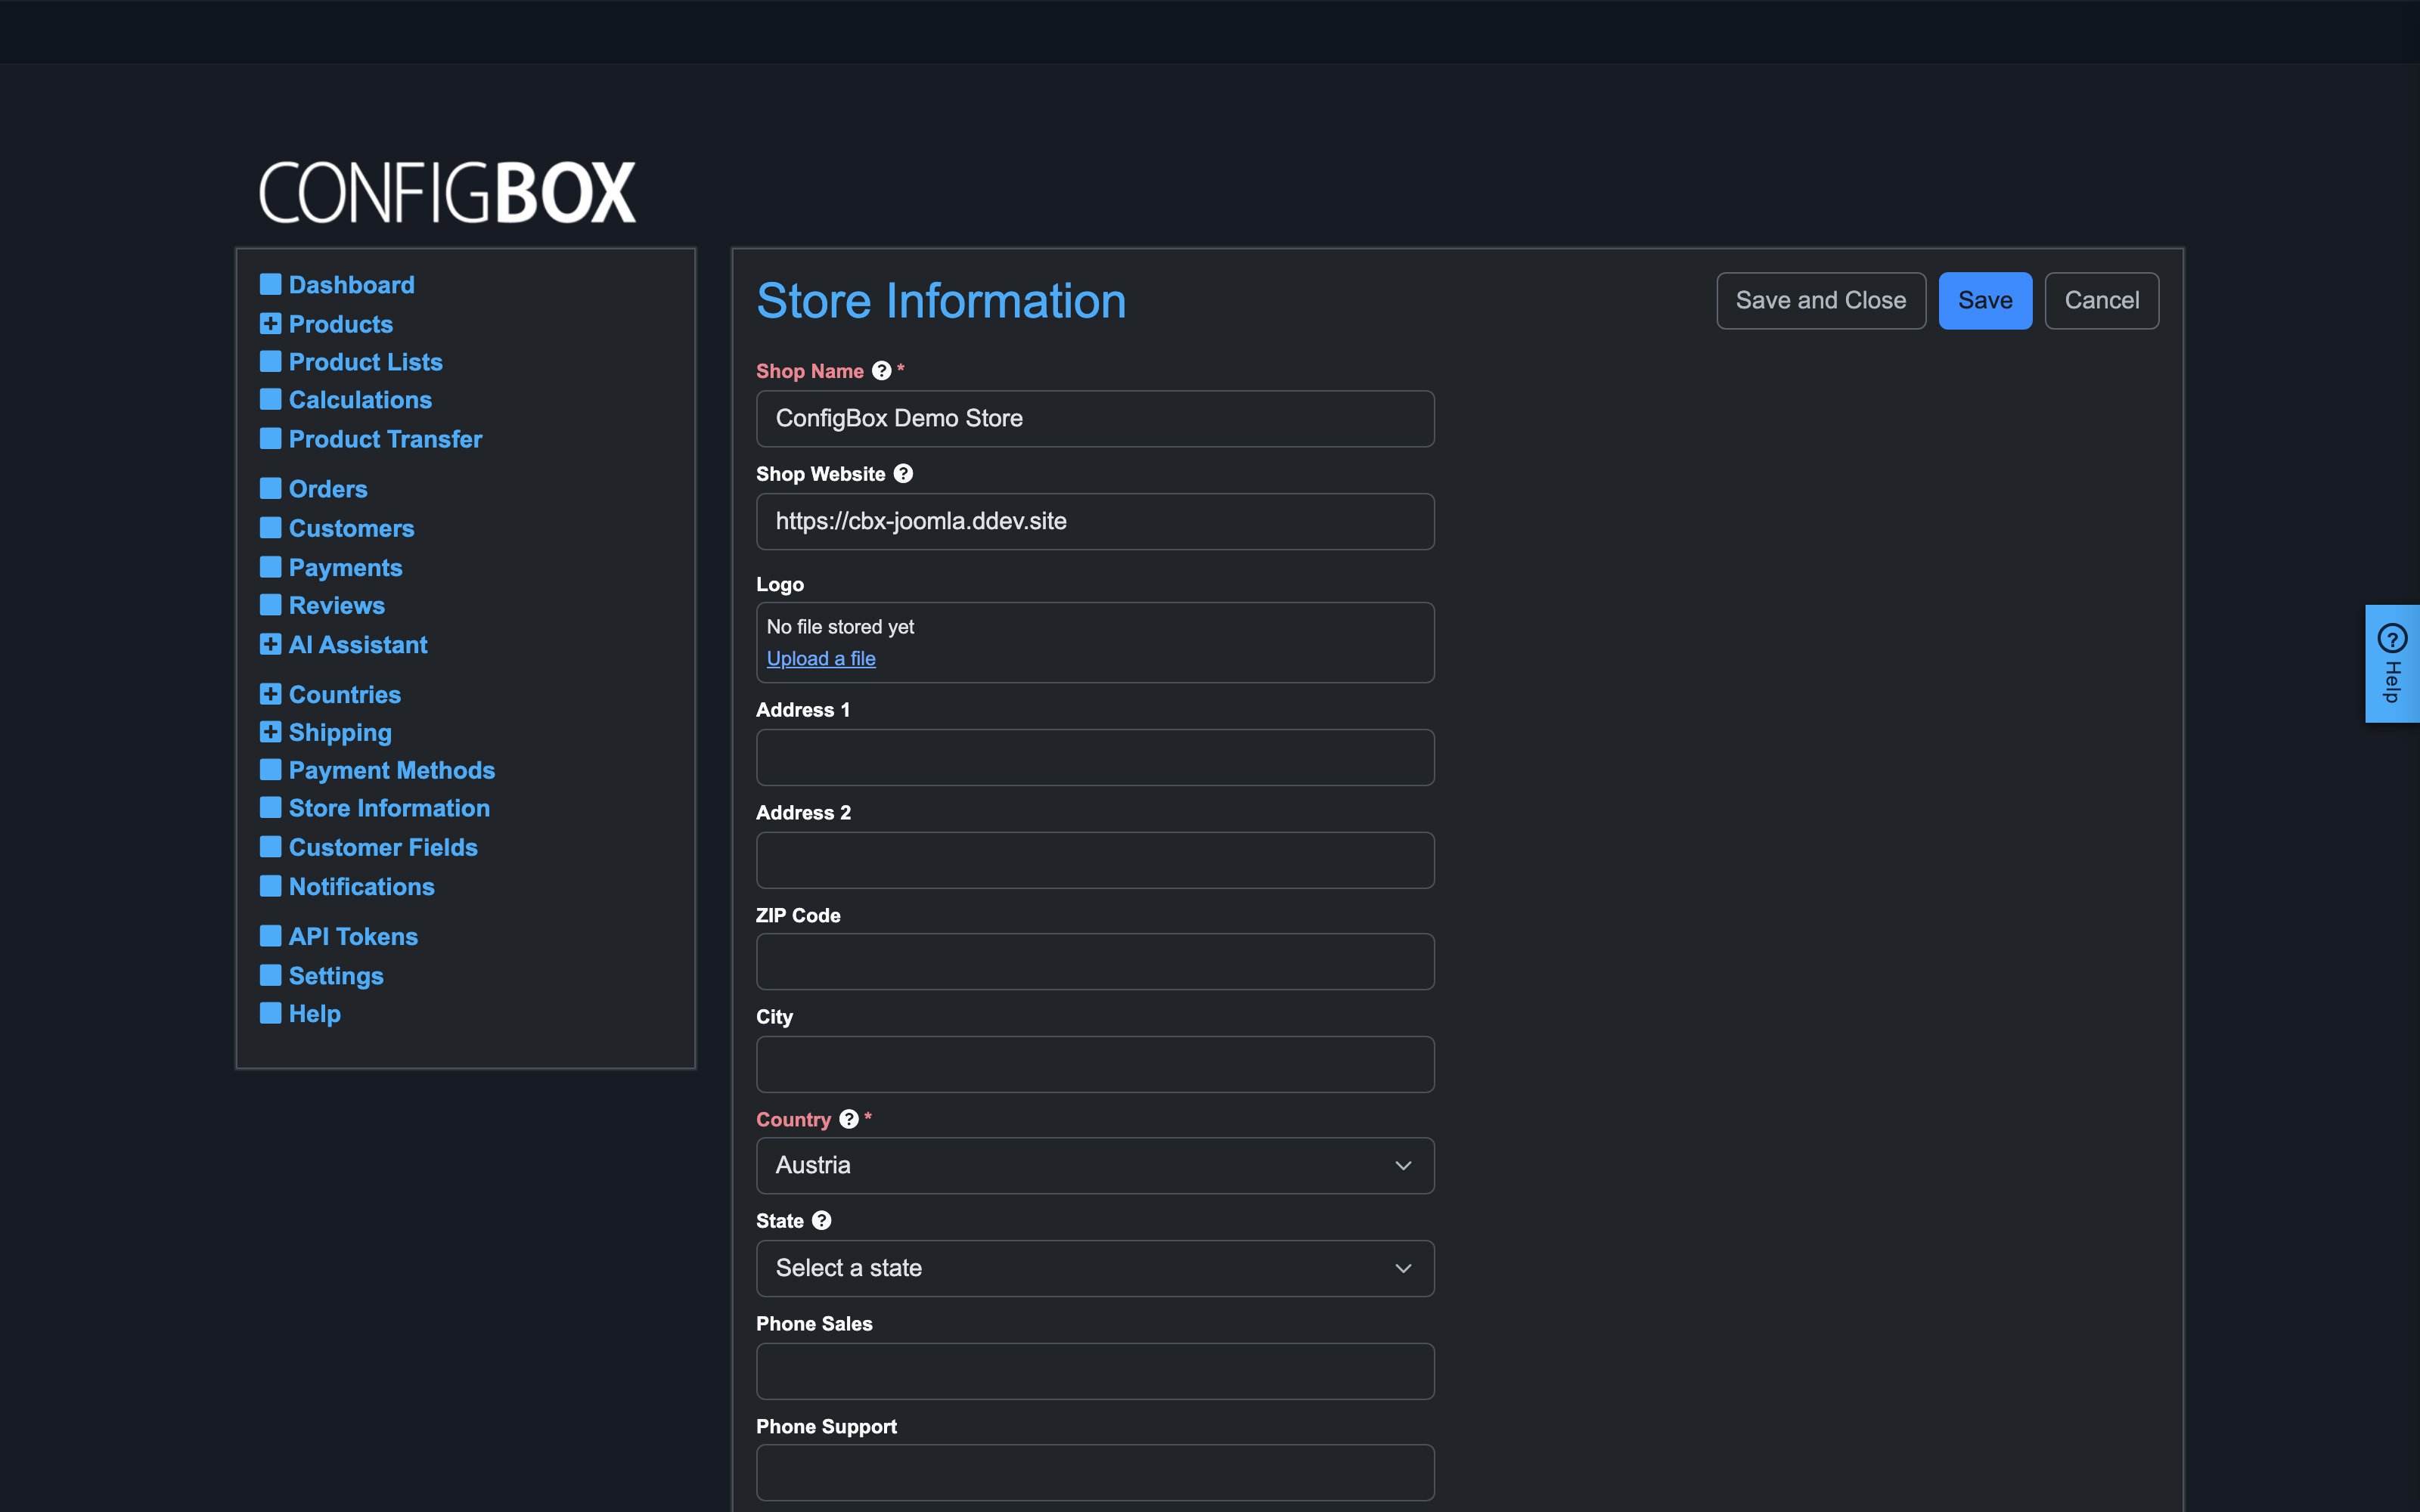Click the square icon beside Settings
The image size is (2420, 1512).
point(270,975)
